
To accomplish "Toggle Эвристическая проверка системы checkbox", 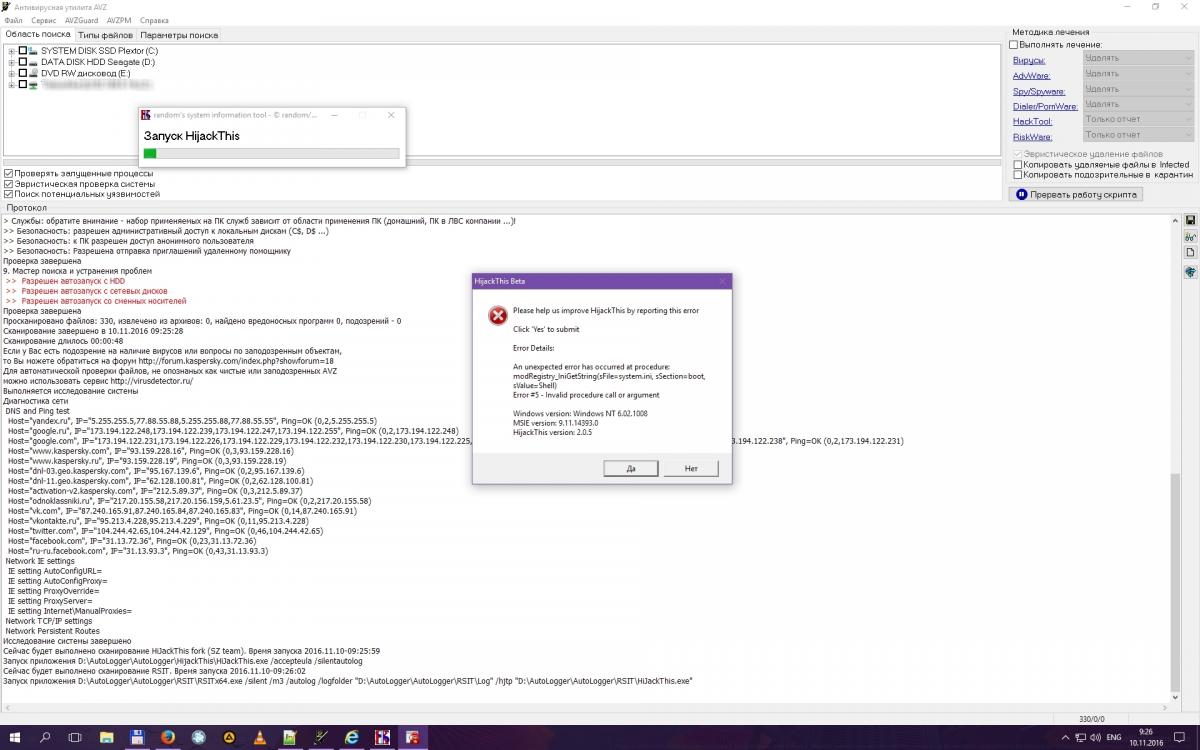I will tap(9, 184).
